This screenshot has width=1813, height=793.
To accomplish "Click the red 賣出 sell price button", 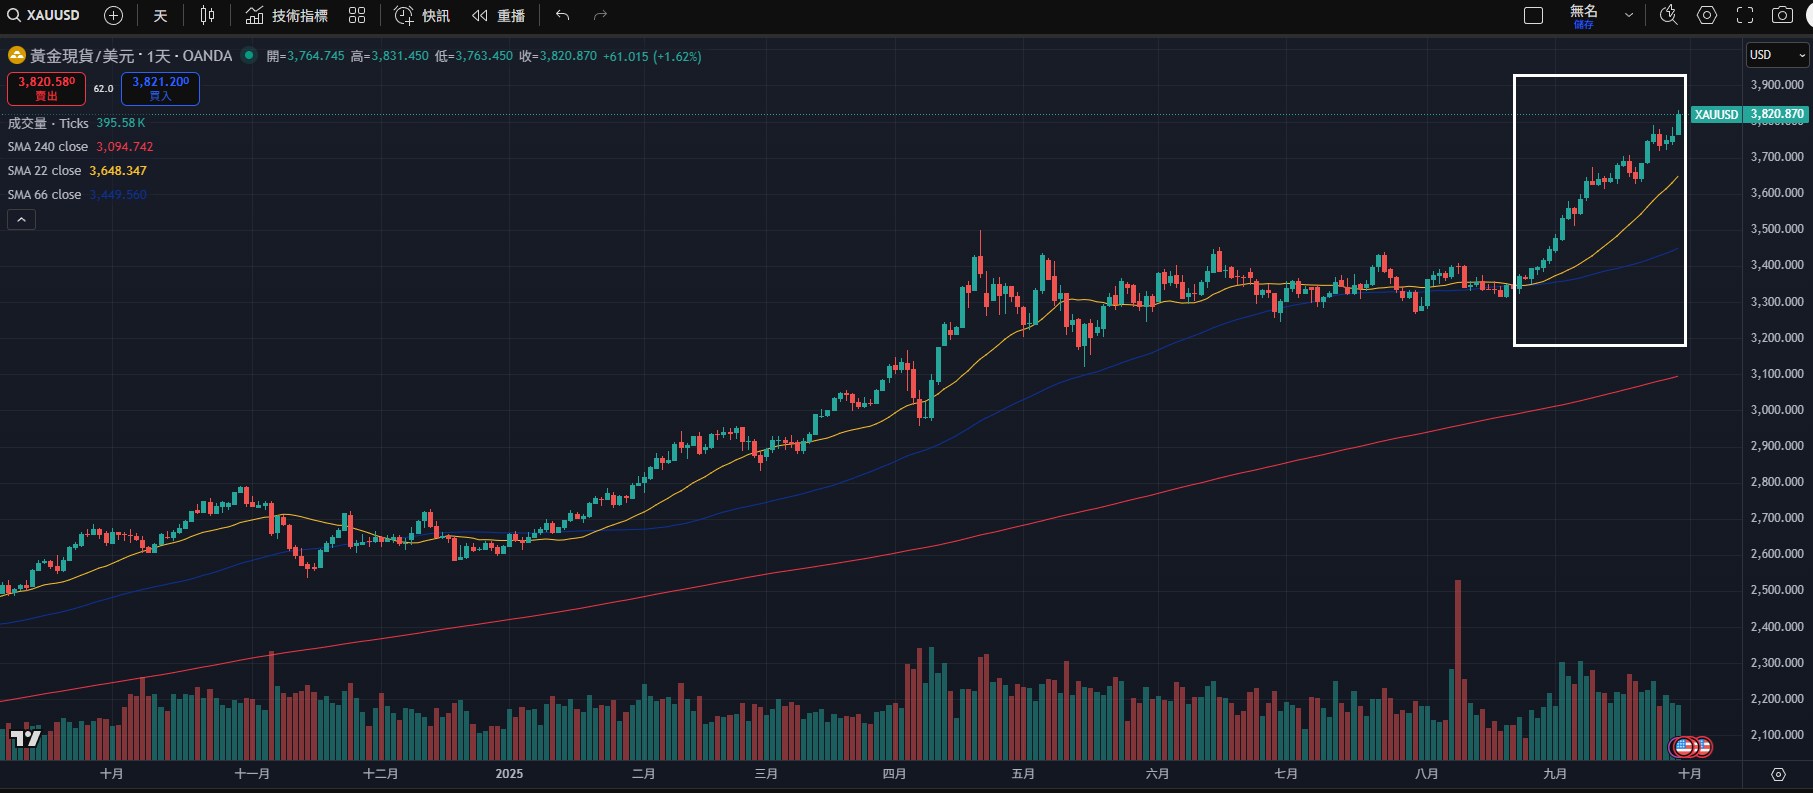I will [x=46, y=88].
